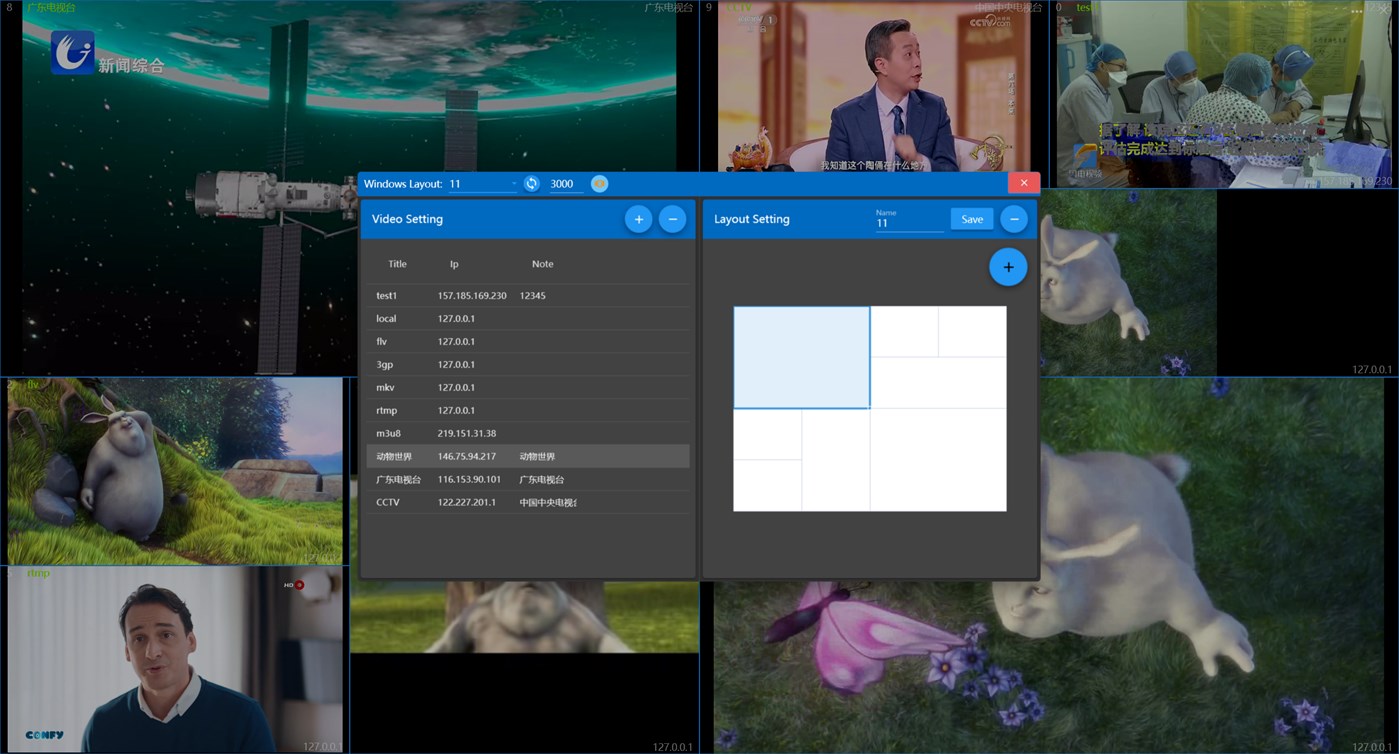Open the Windows Layout dropdown
This screenshot has width=1399, height=754.
[x=483, y=183]
